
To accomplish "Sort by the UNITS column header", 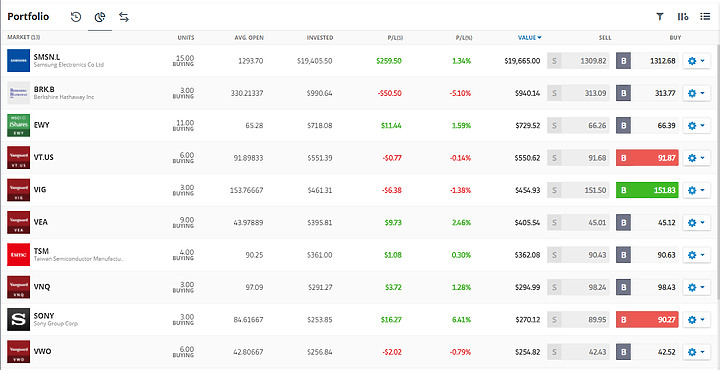I will 186,38.
